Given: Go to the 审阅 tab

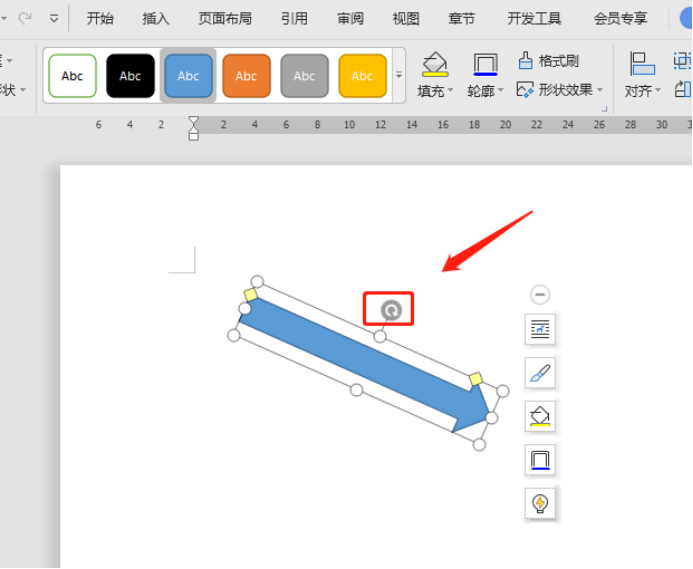Looking at the screenshot, I should pos(350,19).
